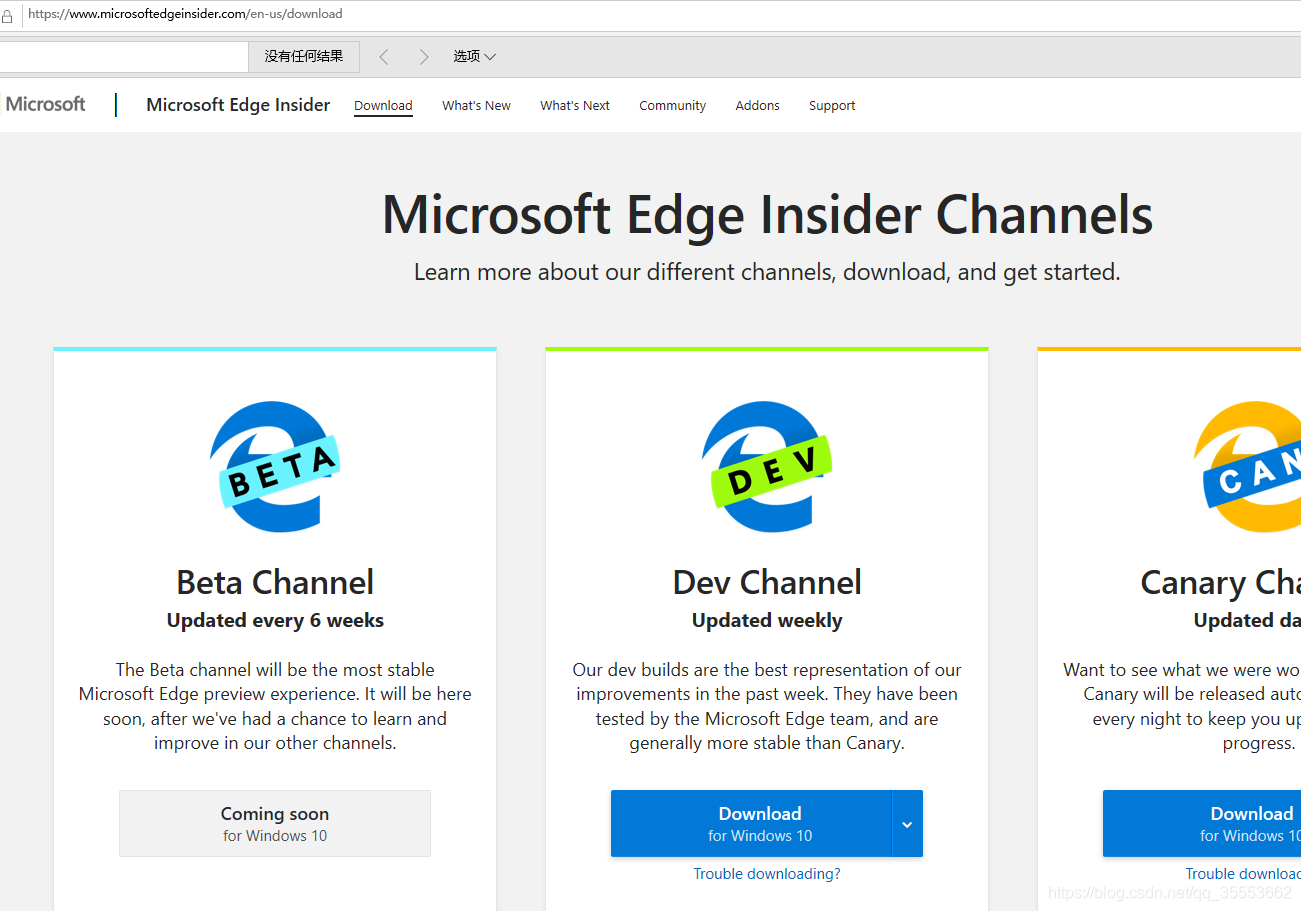Open the Community nav item

click(673, 106)
